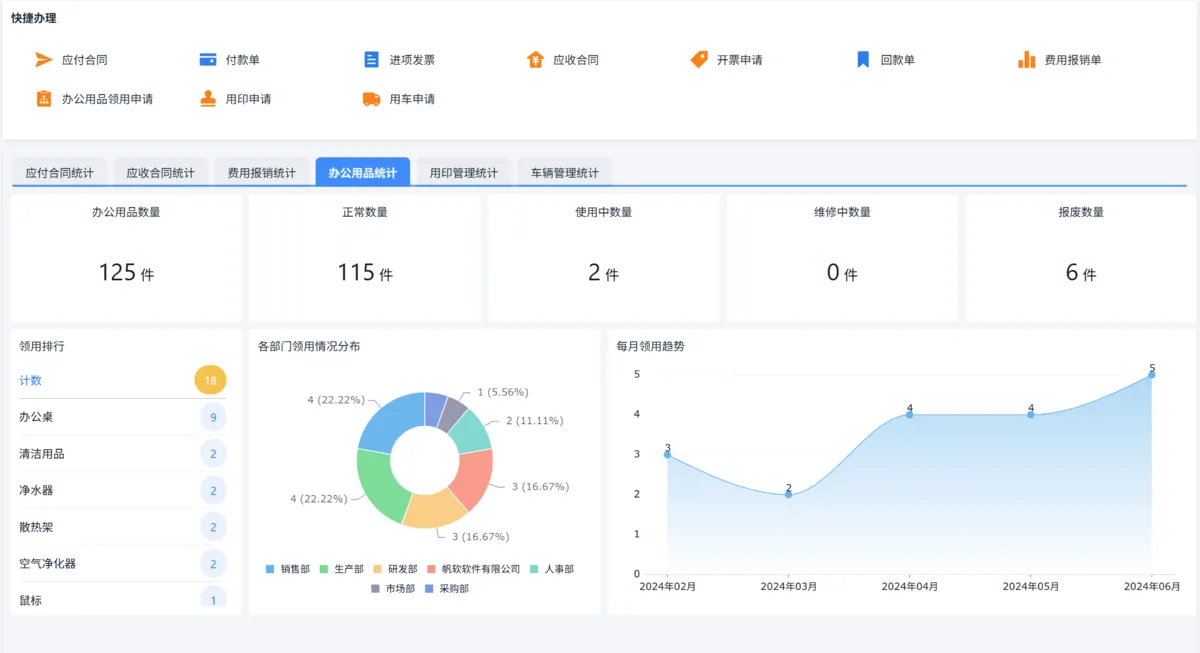The width and height of the screenshot is (1200, 653).
Task: Click the 9 badge beside 办公桌
Action: coord(213,417)
